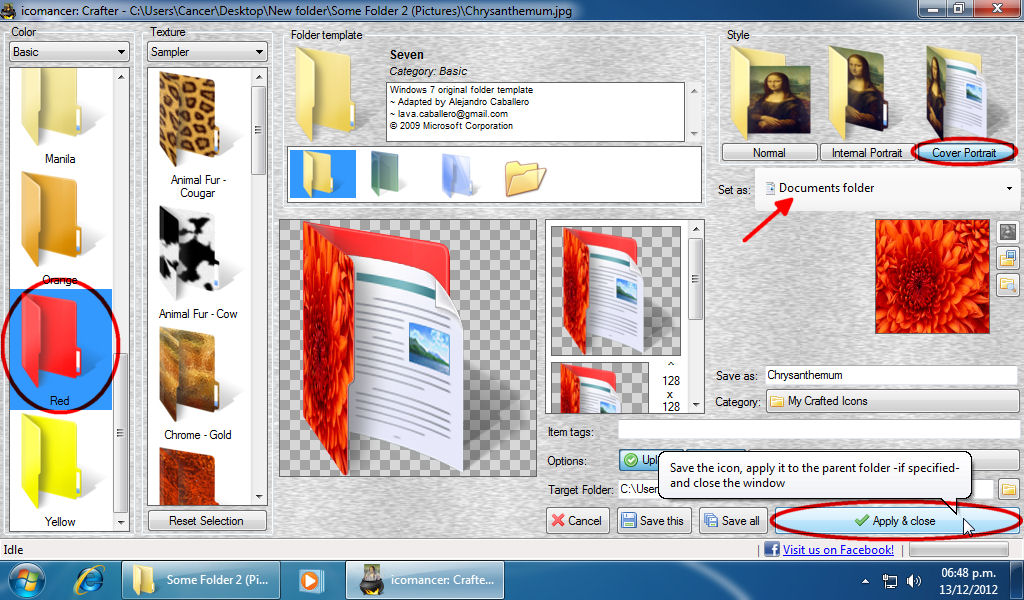Open the Color category dropdown showing Basic

pos(68,52)
